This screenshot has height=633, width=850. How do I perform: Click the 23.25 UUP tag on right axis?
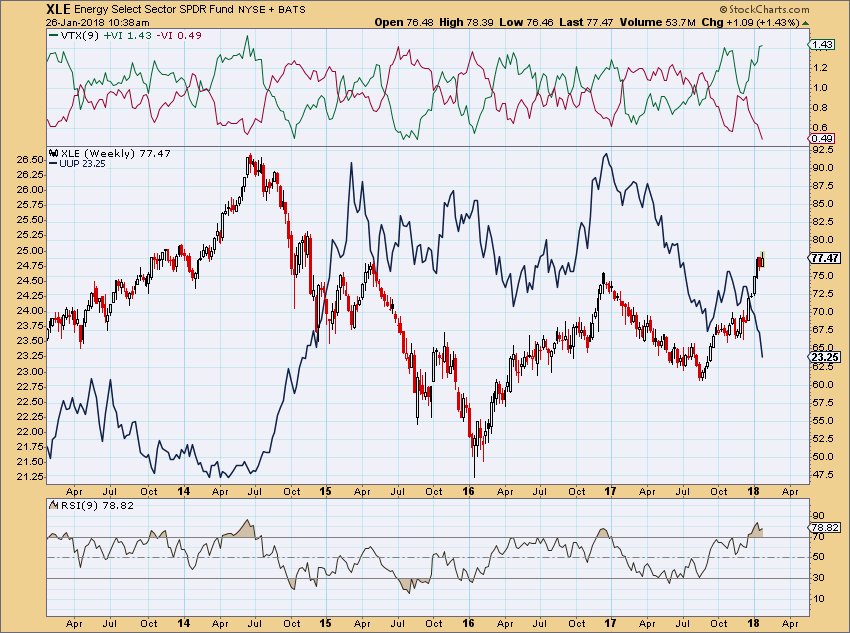[826, 357]
